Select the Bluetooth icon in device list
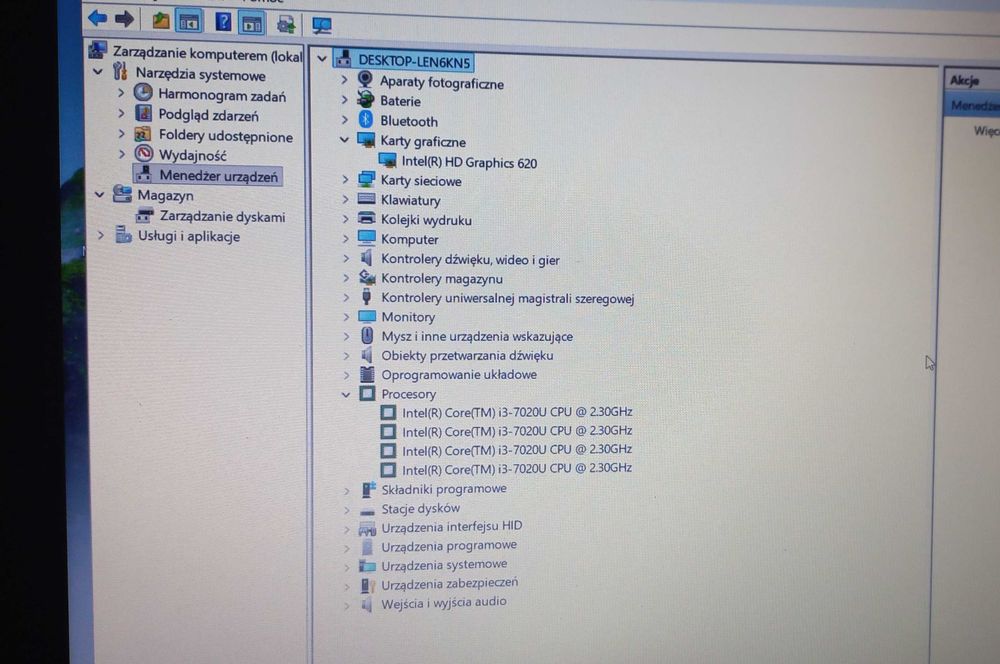The width and height of the screenshot is (1000, 664). click(365, 119)
